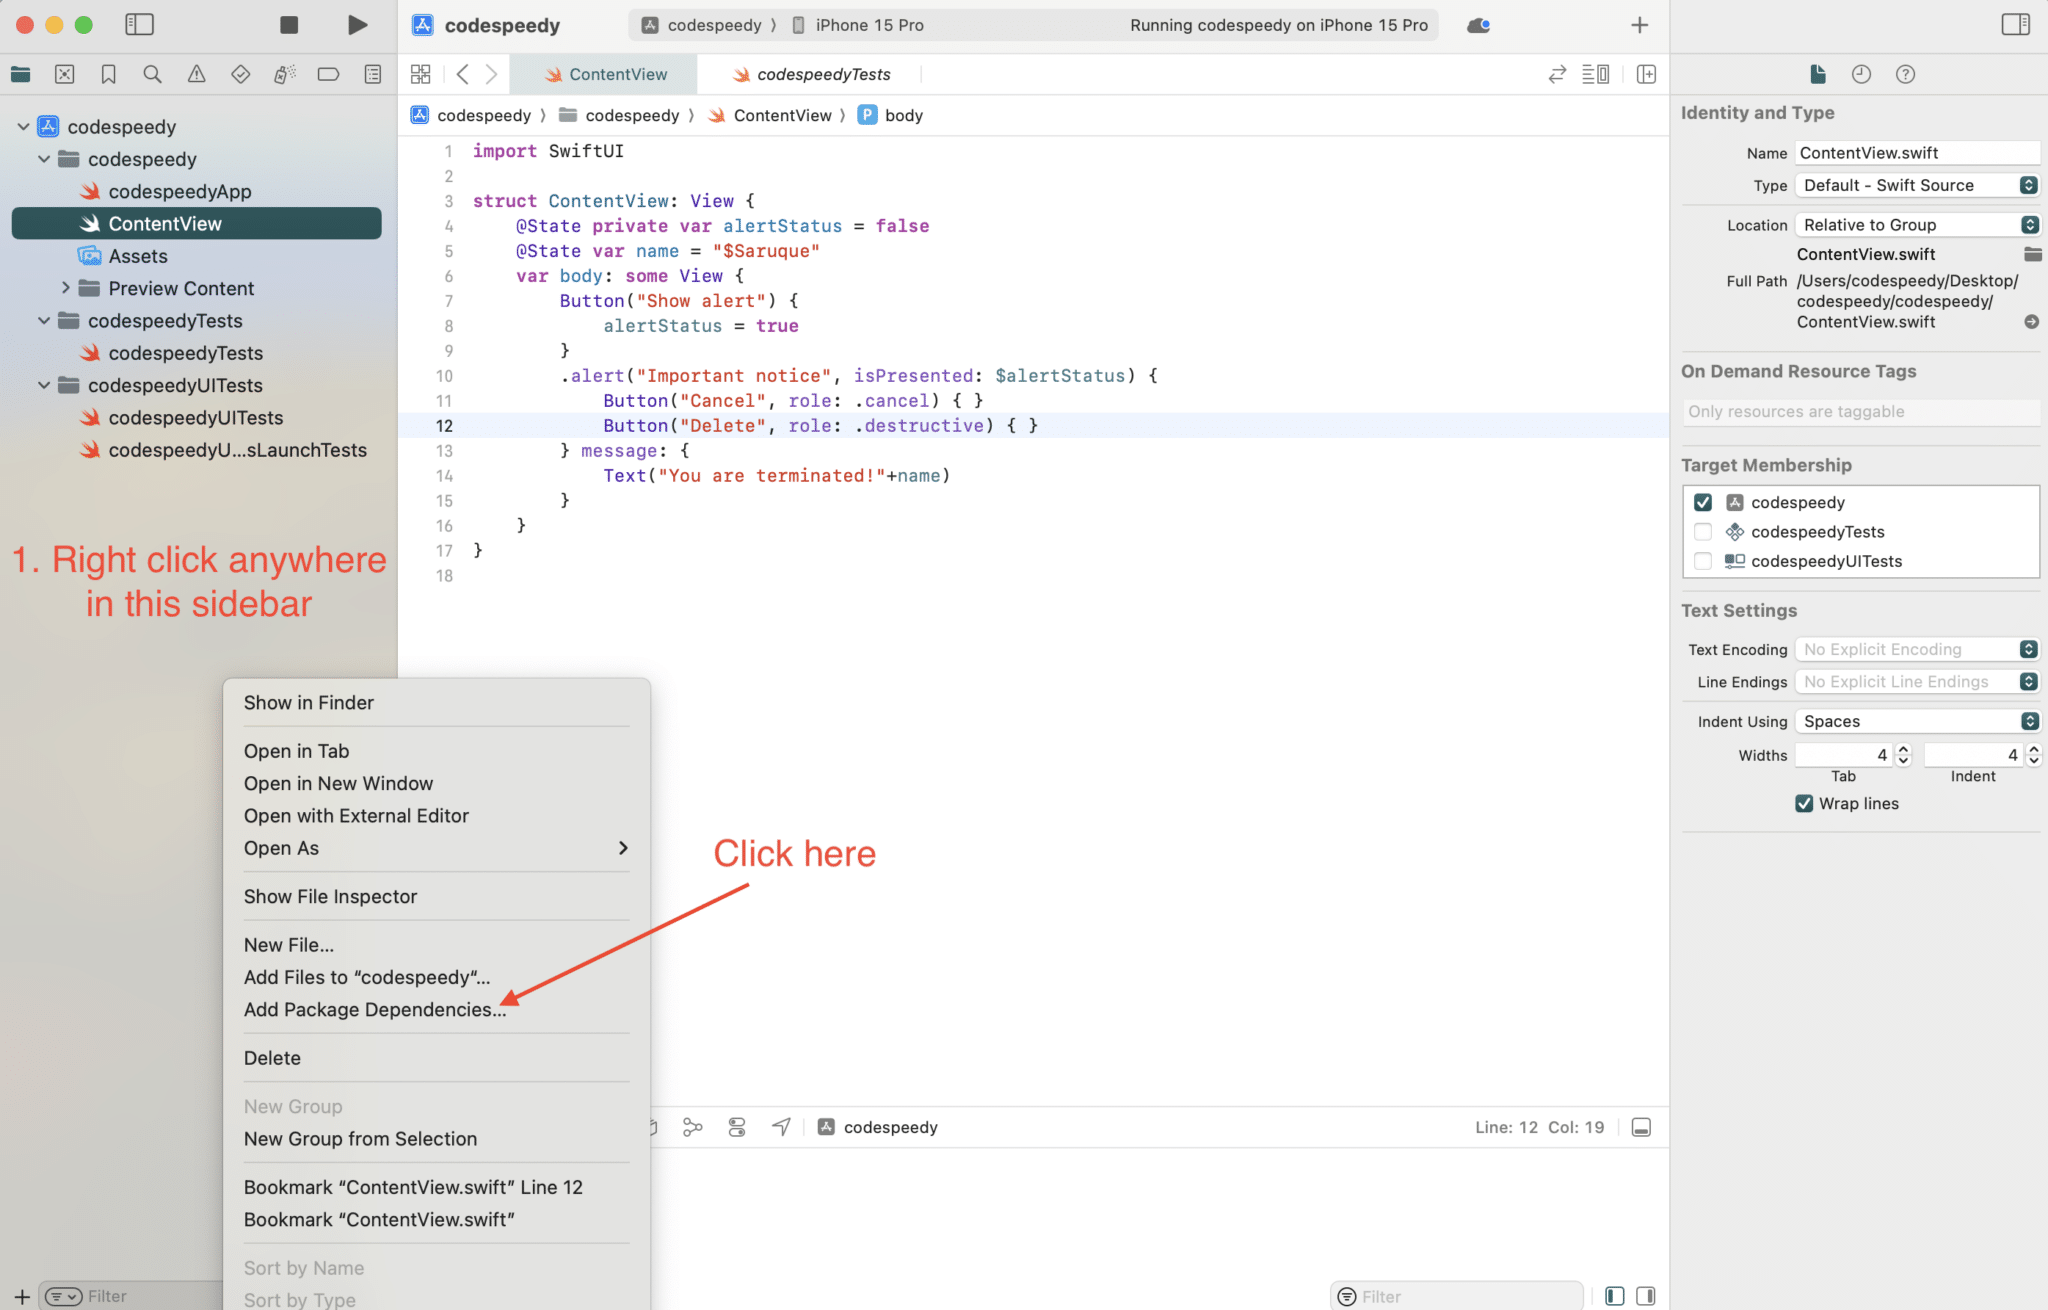The image size is (2048, 1310).
Task: Switch to the codespeedyTests editor tab
Action: point(823,73)
